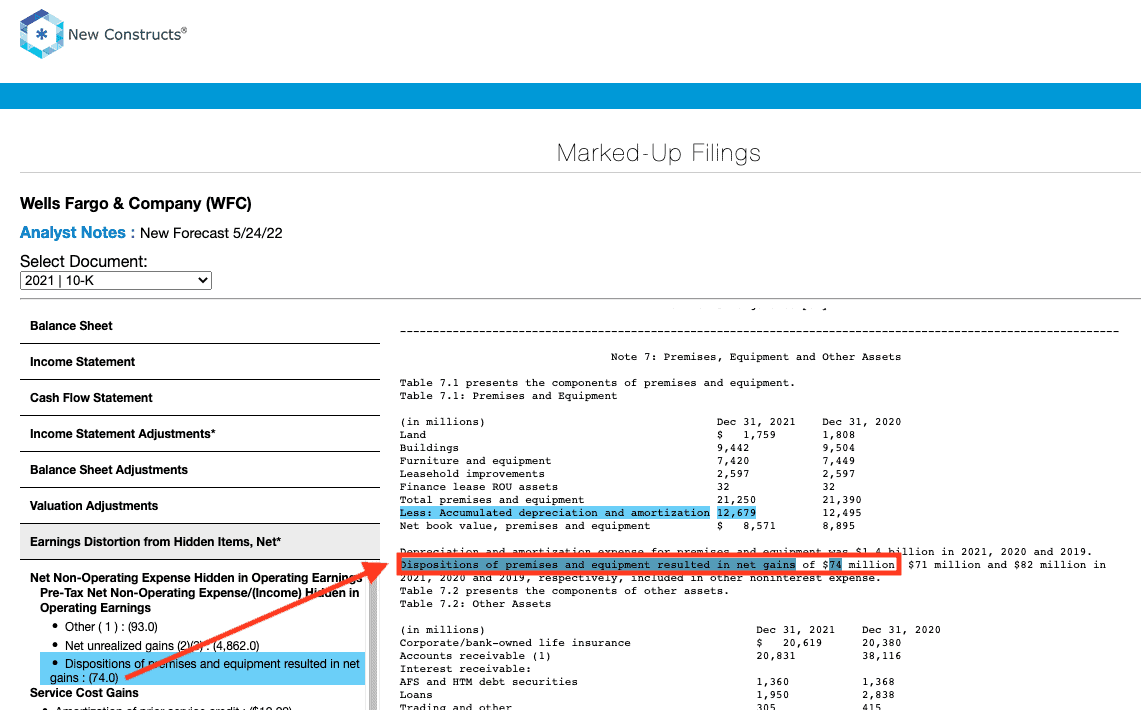Click the 8,571 net book value
The width and height of the screenshot is (1141, 710).
coord(759,526)
